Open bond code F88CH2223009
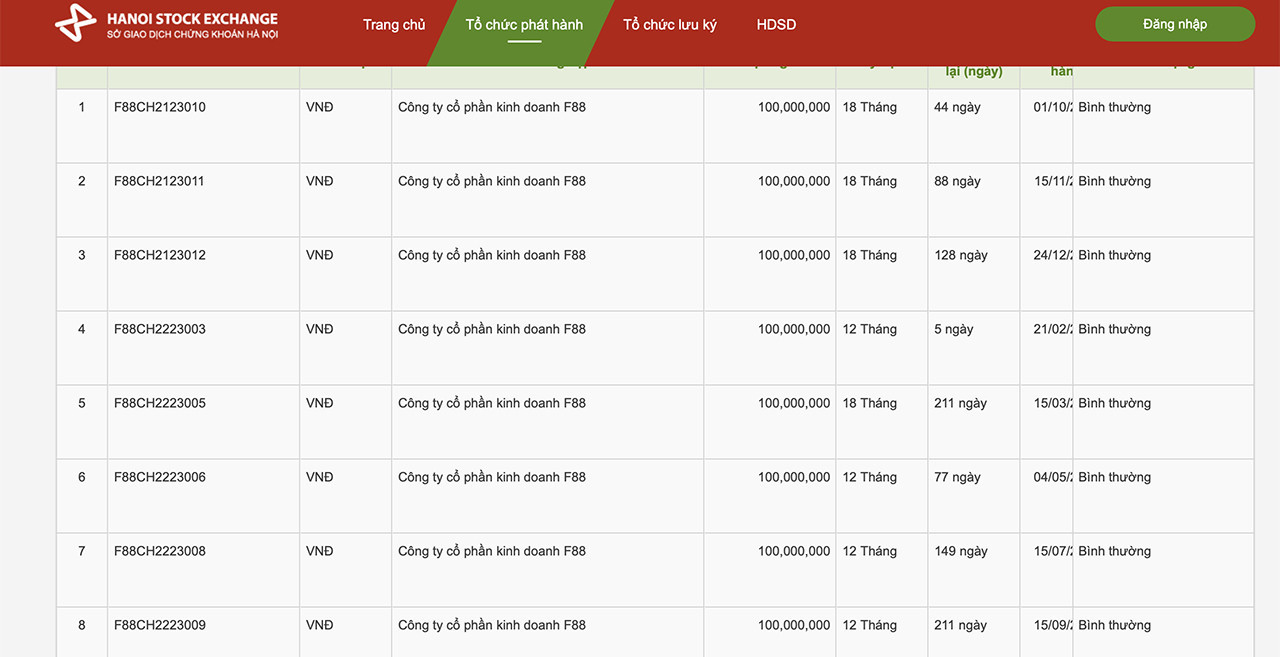Screen dimensions: 1280x657 (160, 626)
